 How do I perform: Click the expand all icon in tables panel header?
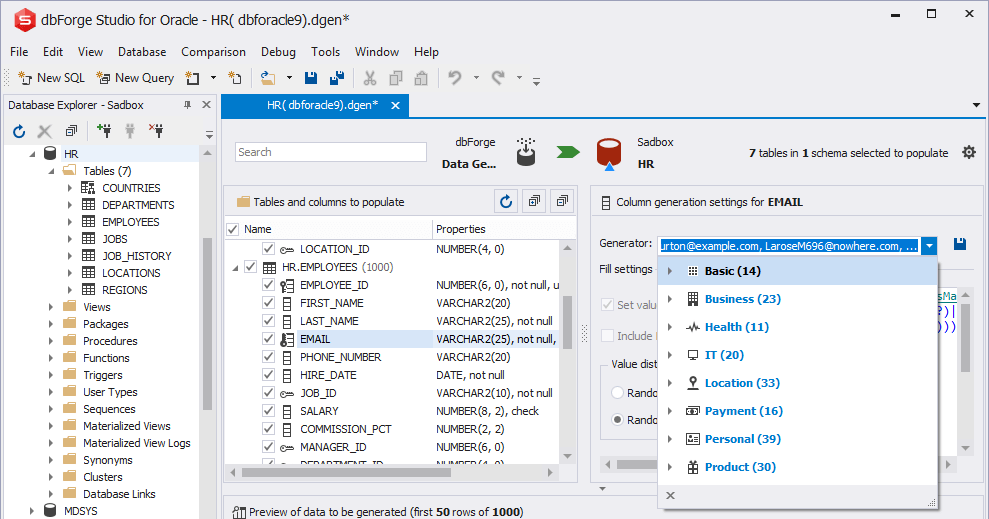click(534, 201)
